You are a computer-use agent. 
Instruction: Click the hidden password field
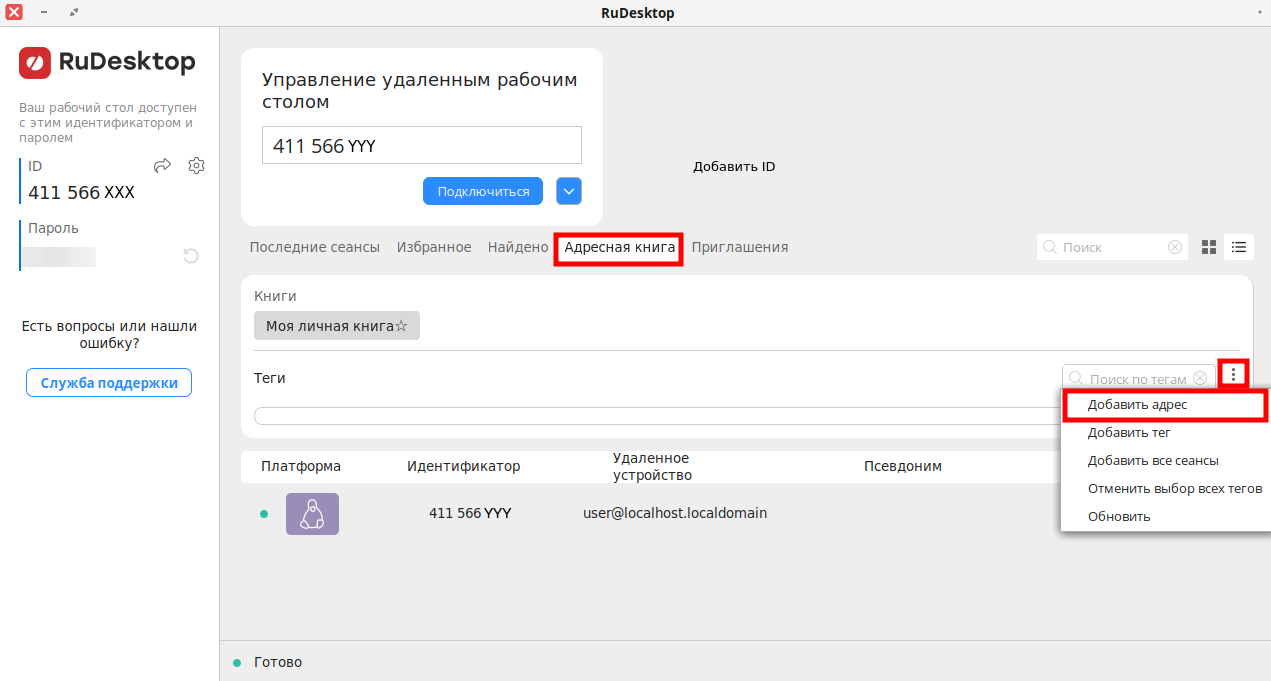59,257
